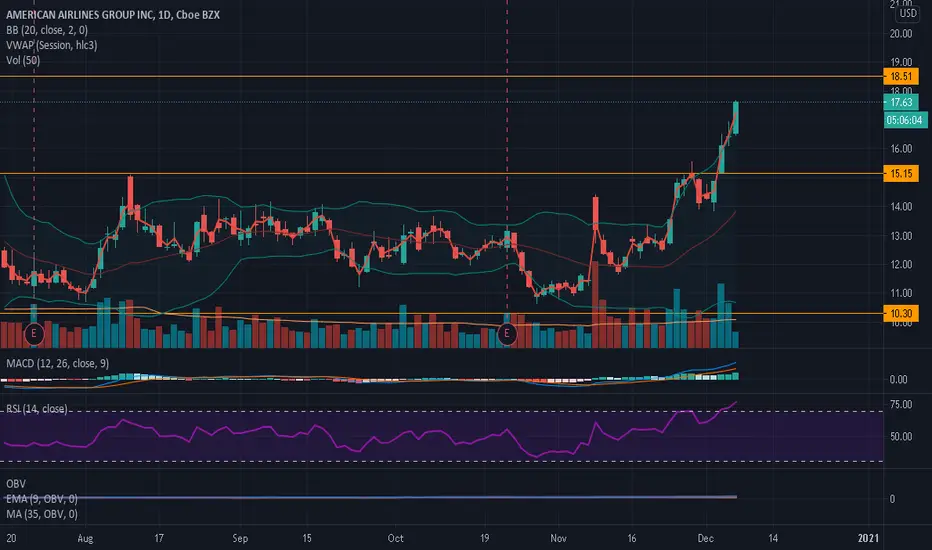Screen dimensions: 932x550
Task: Select the OBV indicator label
Action: click(x=16, y=483)
